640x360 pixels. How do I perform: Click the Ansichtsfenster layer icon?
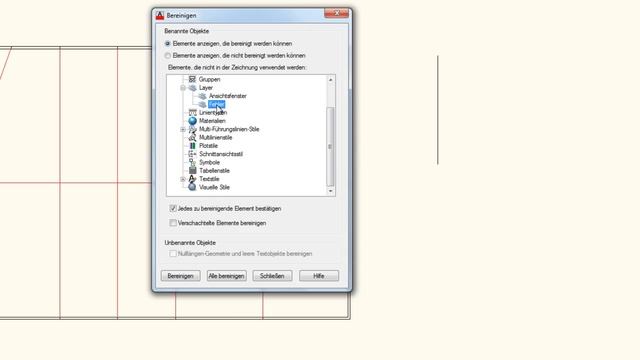[202, 96]
